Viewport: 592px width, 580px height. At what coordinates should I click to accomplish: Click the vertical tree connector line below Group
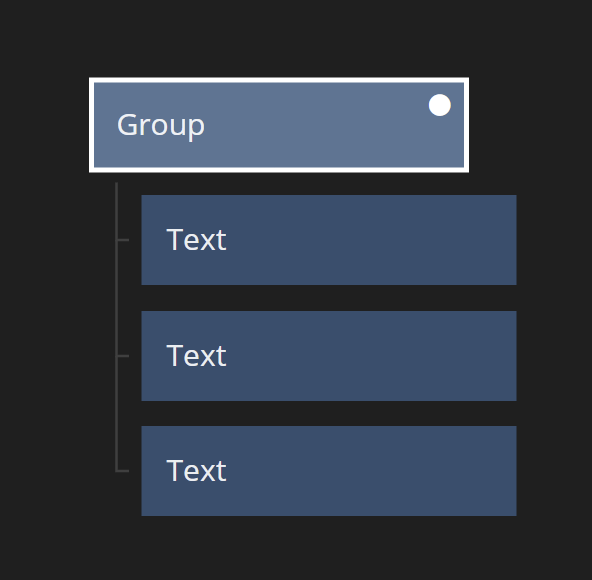pos(117,327)
